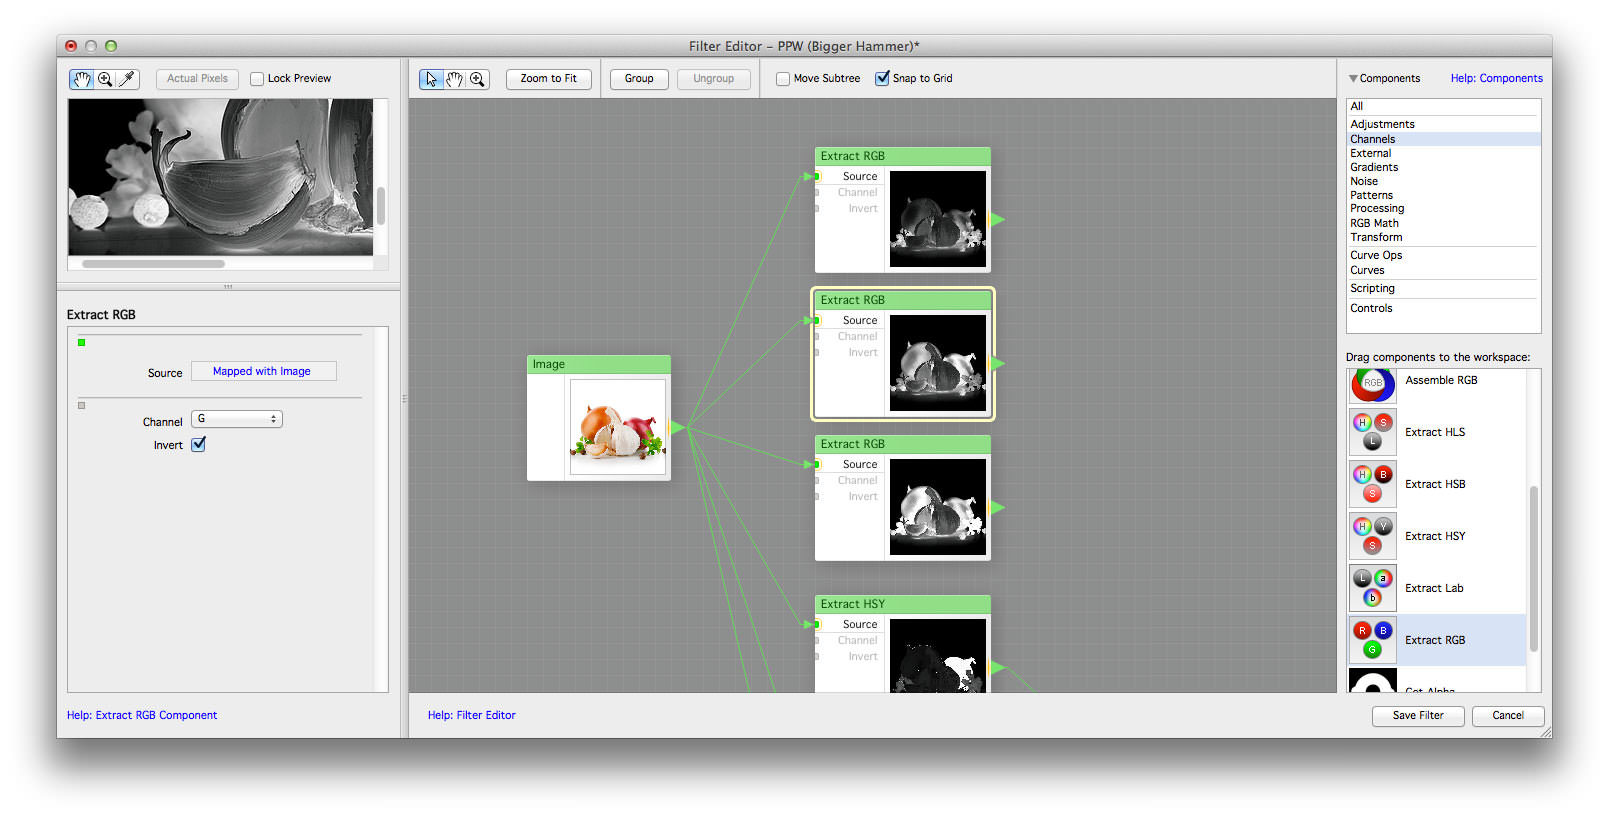Click output arrow of first Extract RGB node
The width and height of the screenshot is (1609, 817).
point(997,219)
